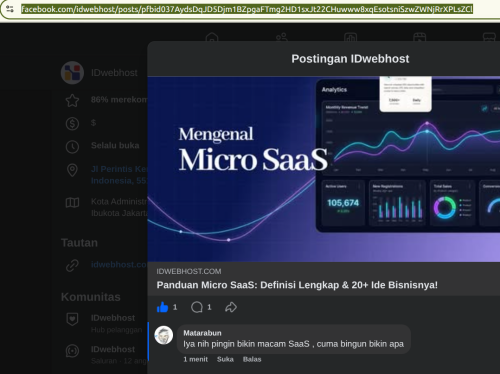The width and height of the screenshot is (500, 374).
Task: Open the idwebhost.com website link
Action: [x=119, y=265]
